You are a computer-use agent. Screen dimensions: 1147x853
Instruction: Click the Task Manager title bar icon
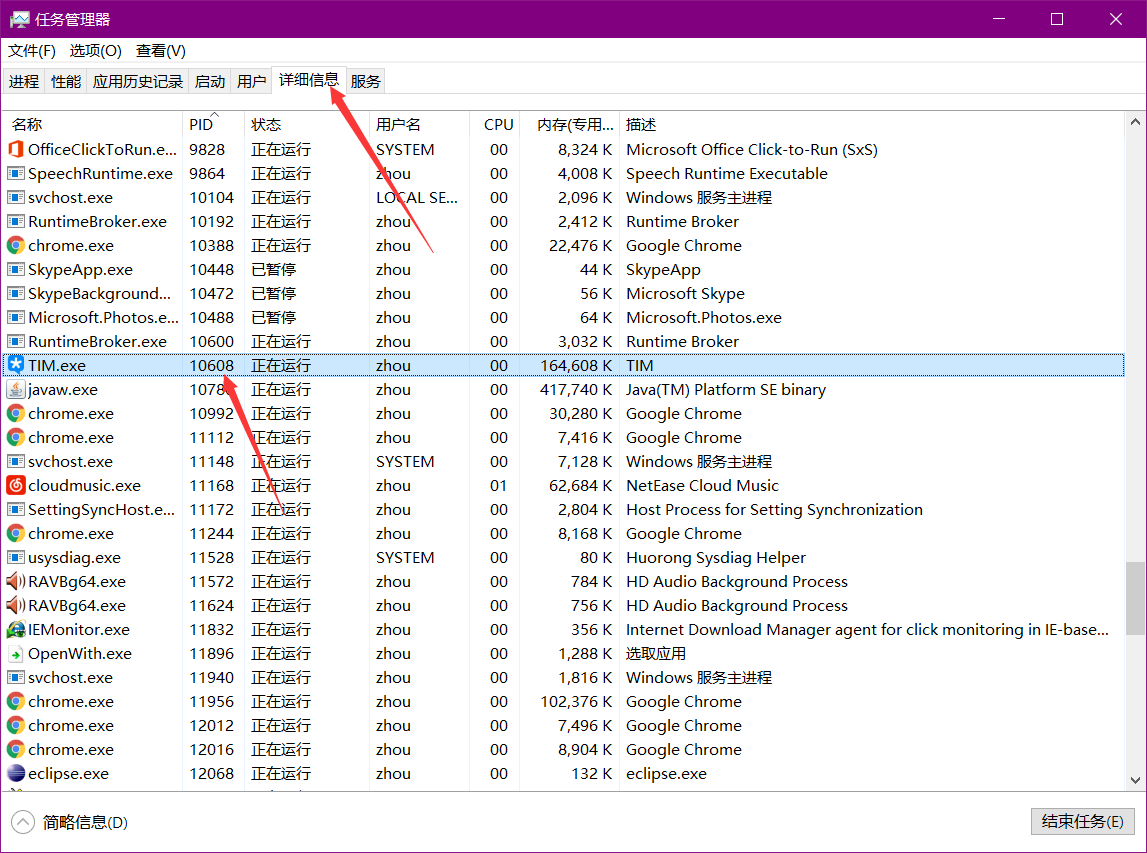click(20, 19)
